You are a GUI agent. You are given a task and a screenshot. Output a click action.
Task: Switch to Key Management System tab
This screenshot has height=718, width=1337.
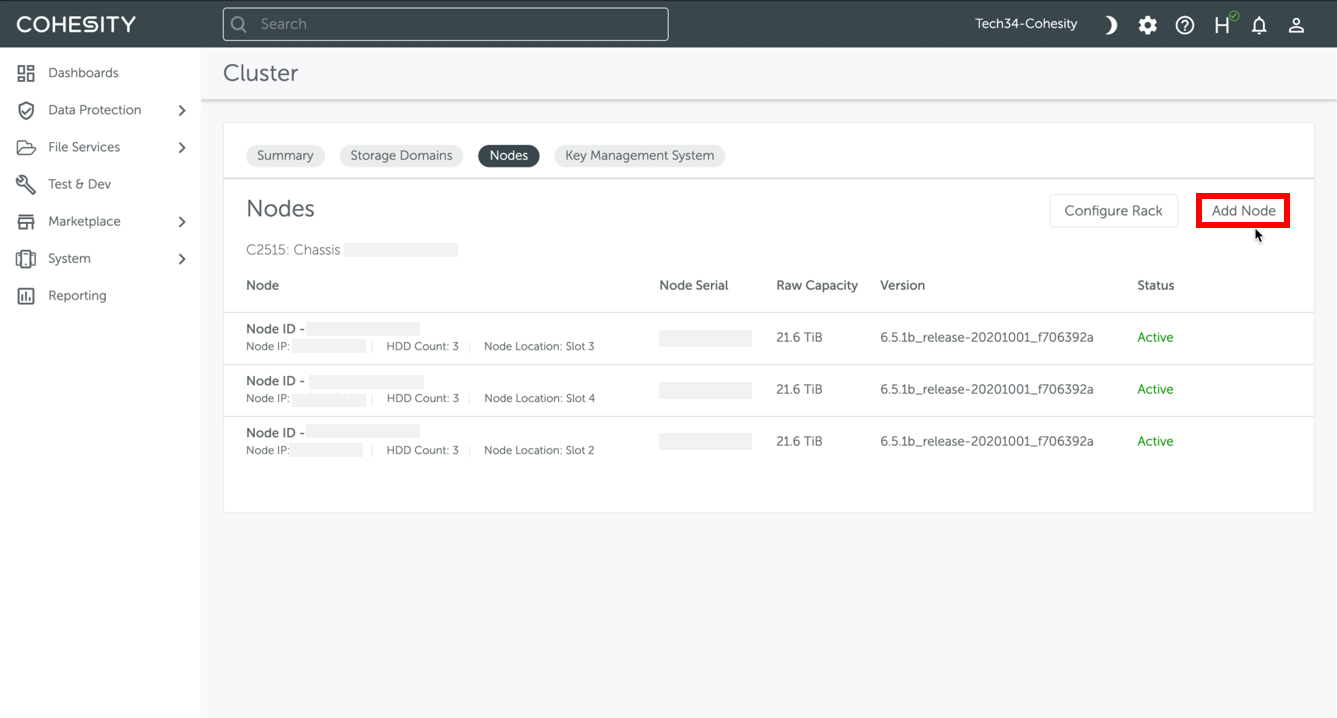click(640, 156)
